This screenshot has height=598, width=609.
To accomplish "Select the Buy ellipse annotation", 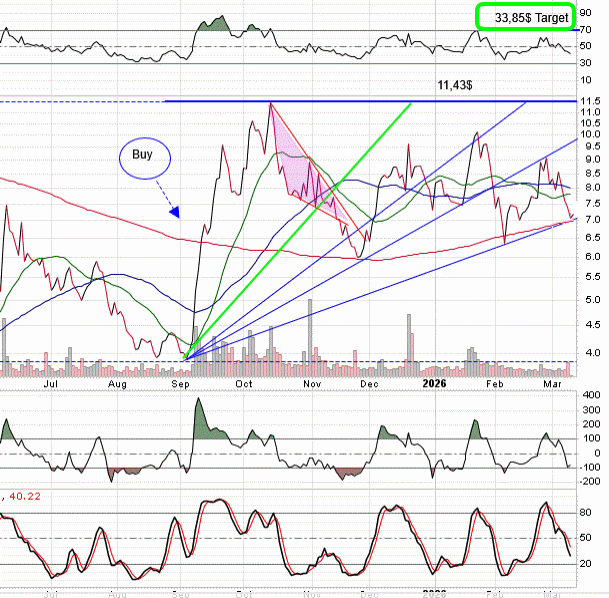I will click(145, 157).
